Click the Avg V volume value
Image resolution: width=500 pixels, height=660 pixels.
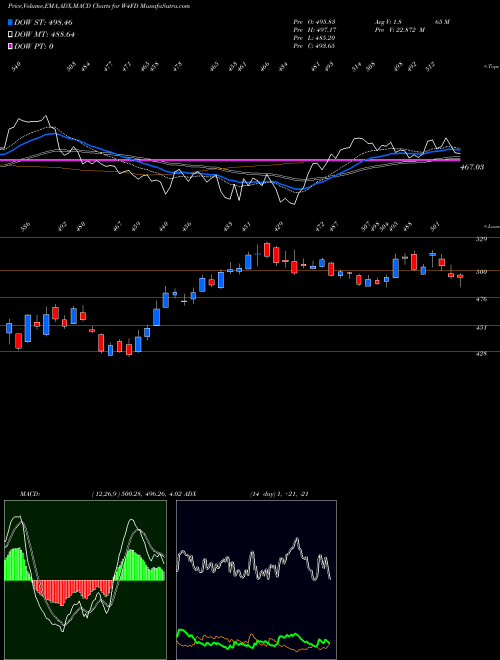389,22
